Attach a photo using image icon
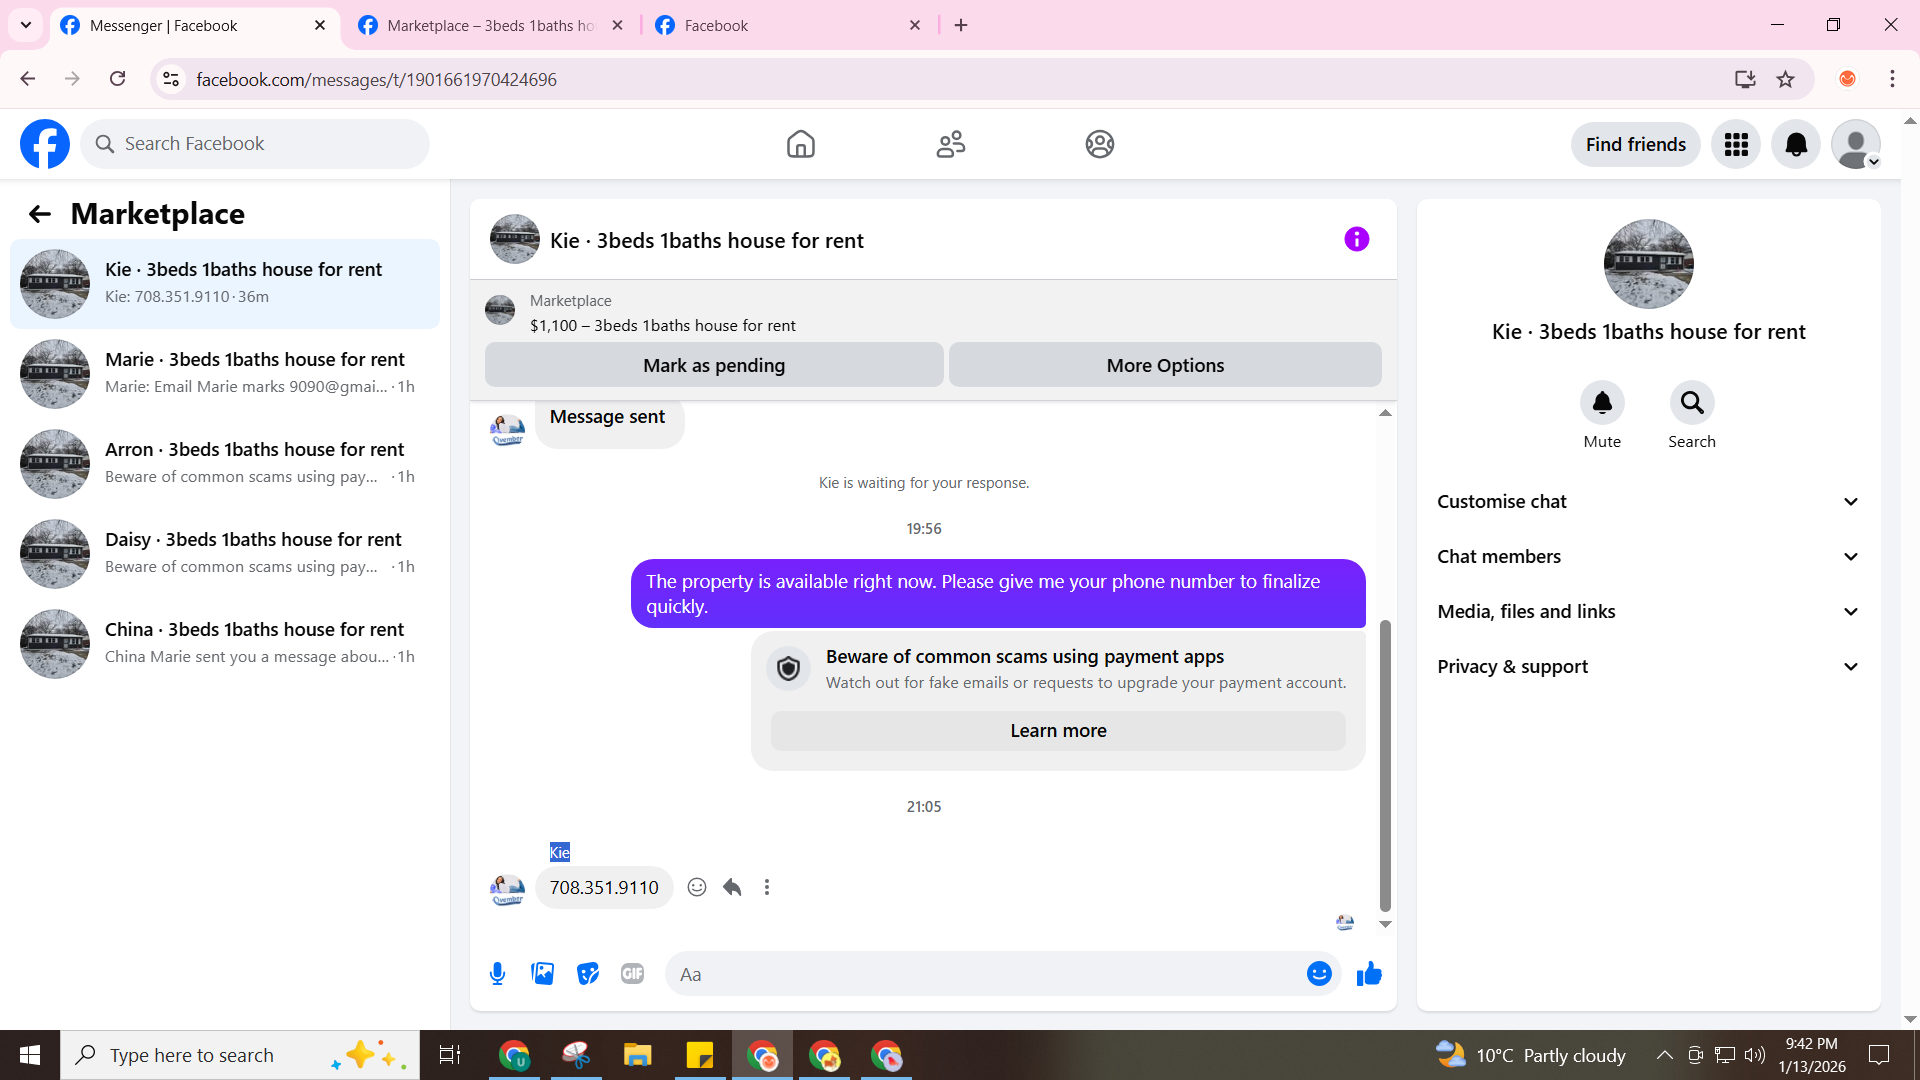Screen dimensions: 1920x1080 tap(542, 973)
